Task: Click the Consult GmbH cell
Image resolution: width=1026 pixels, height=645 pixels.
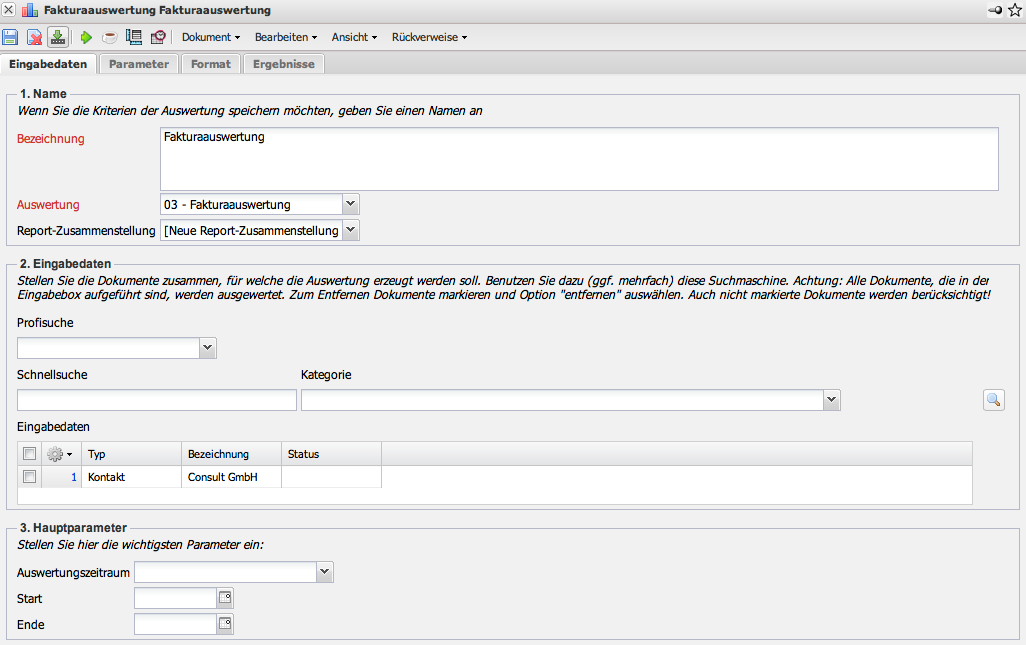Action: pyautogui.click(x=232, y=477)
